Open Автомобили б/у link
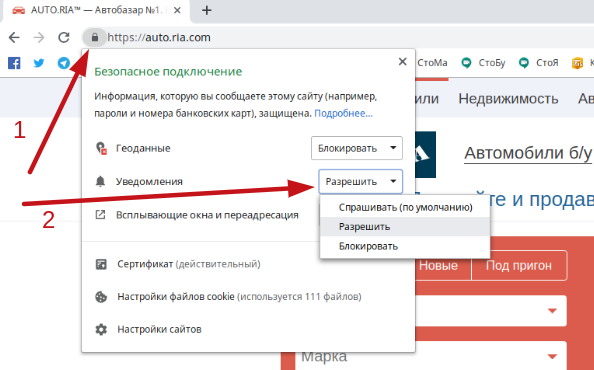This screenshot has height=370, width=594. point(528,153)
